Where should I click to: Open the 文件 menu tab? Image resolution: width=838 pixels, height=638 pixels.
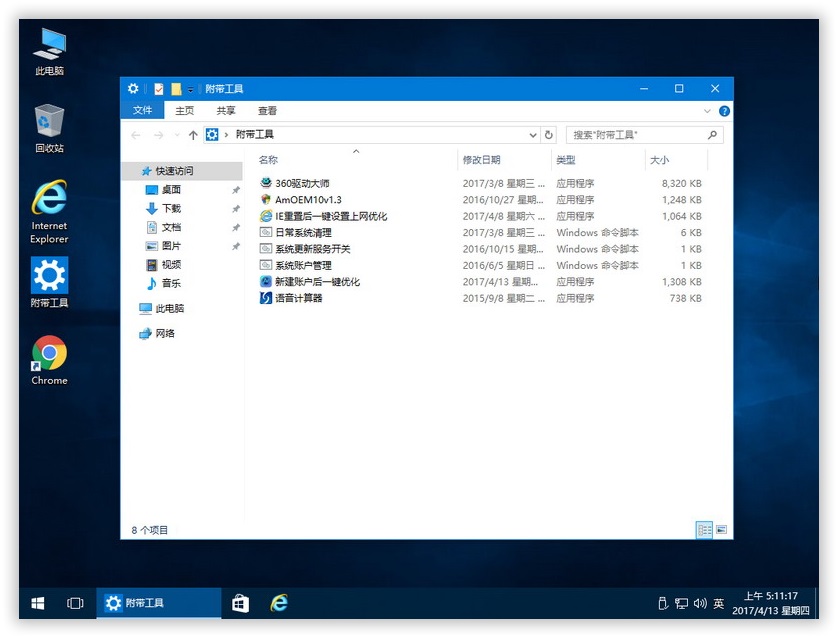coord(142,110)
